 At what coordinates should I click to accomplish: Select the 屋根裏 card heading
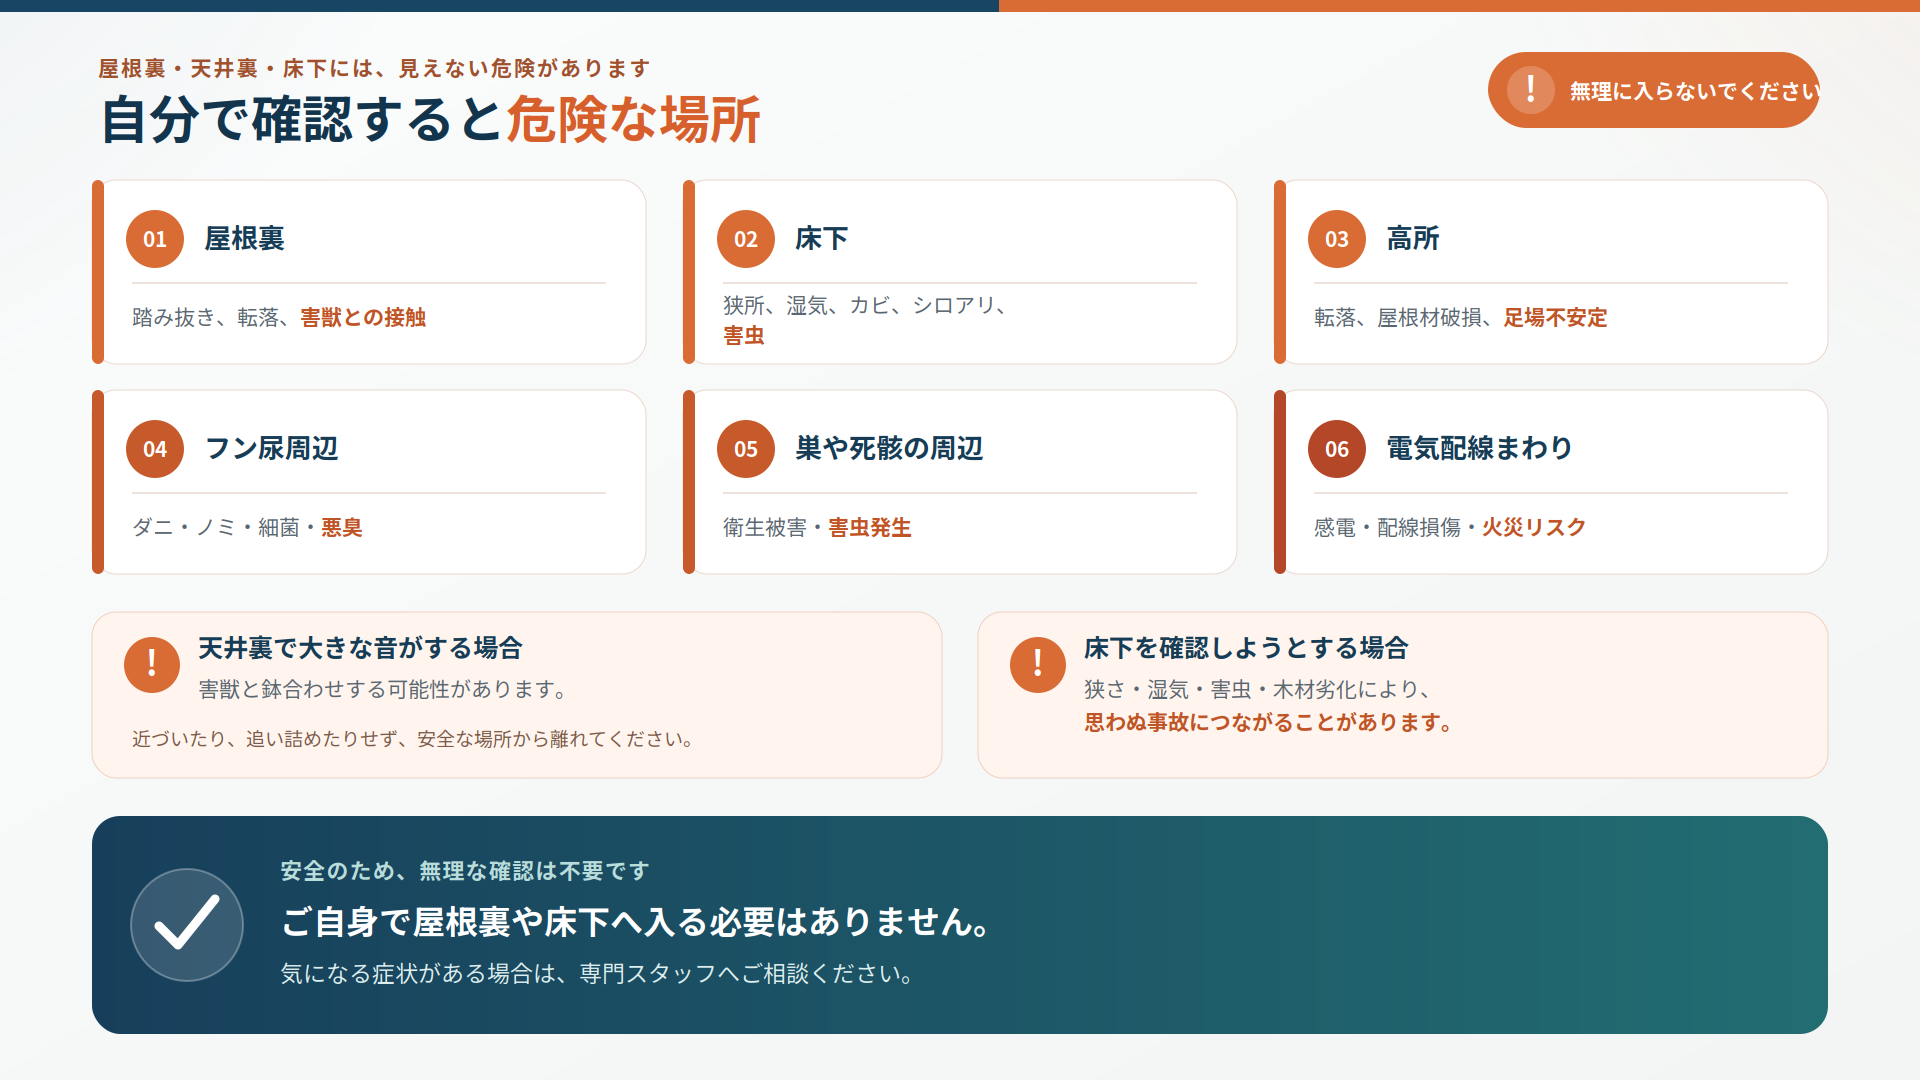click(x=245, y=239)
